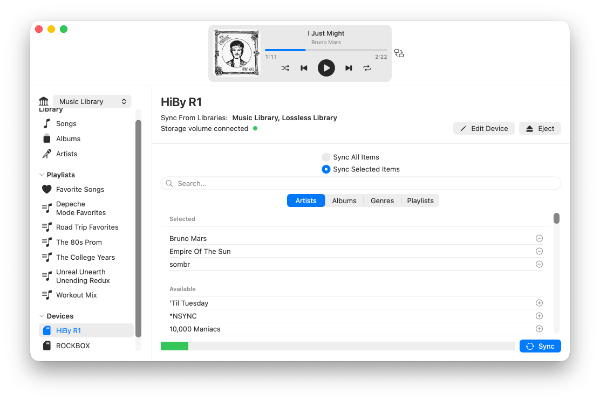Open Unreal Unearth Unending Redux playlist

point(83,276)
